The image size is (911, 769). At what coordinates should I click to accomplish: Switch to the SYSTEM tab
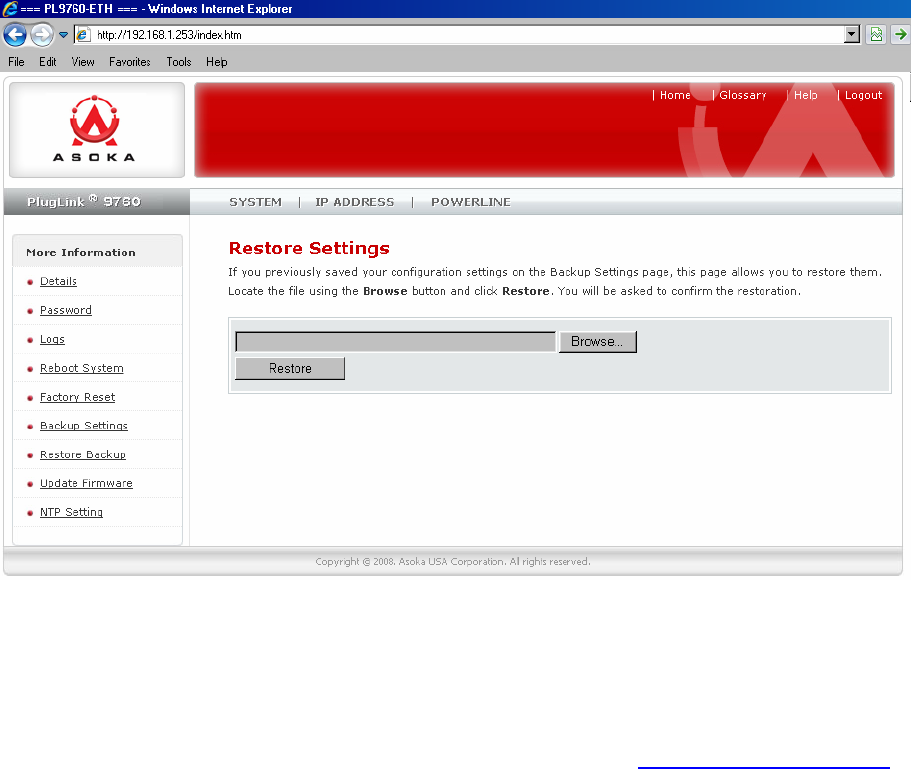tap(255, 202)
